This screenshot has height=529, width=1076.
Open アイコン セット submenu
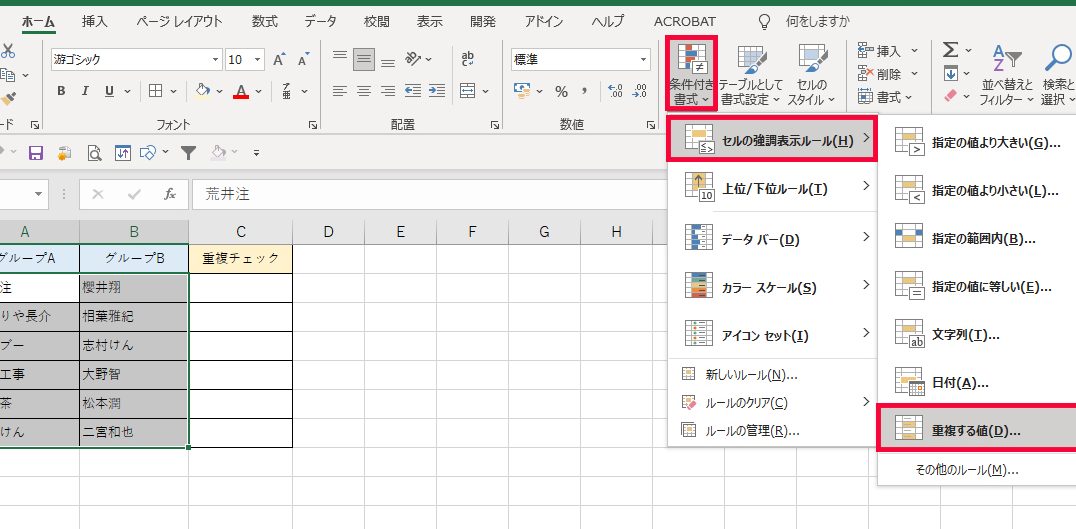[773, 335]
